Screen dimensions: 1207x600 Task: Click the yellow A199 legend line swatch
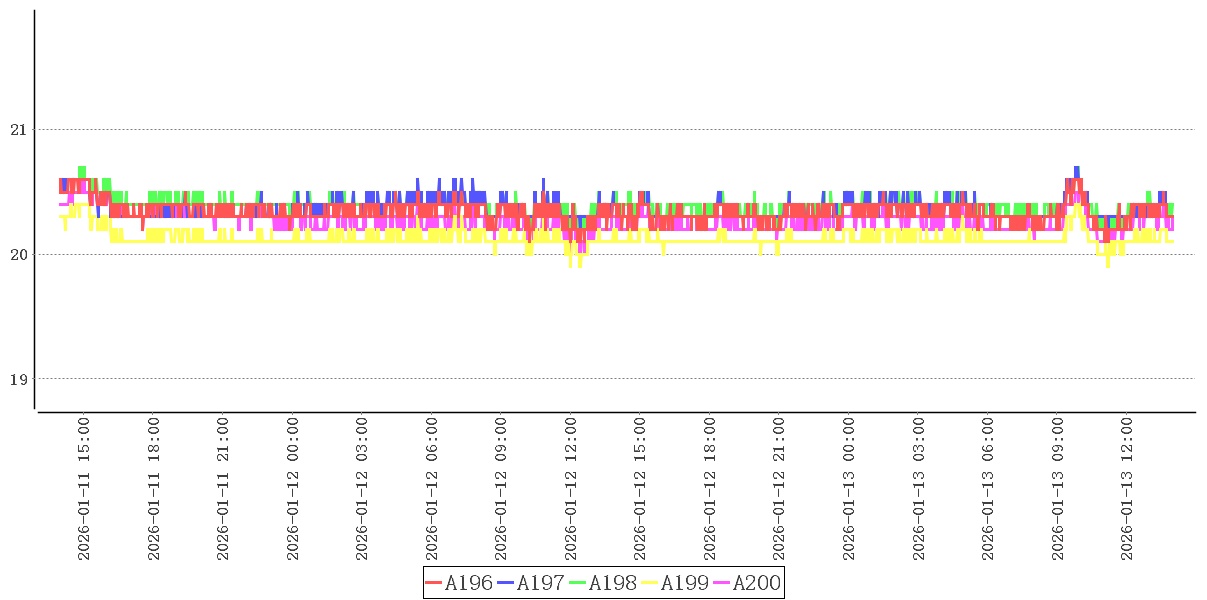point(649,583)
